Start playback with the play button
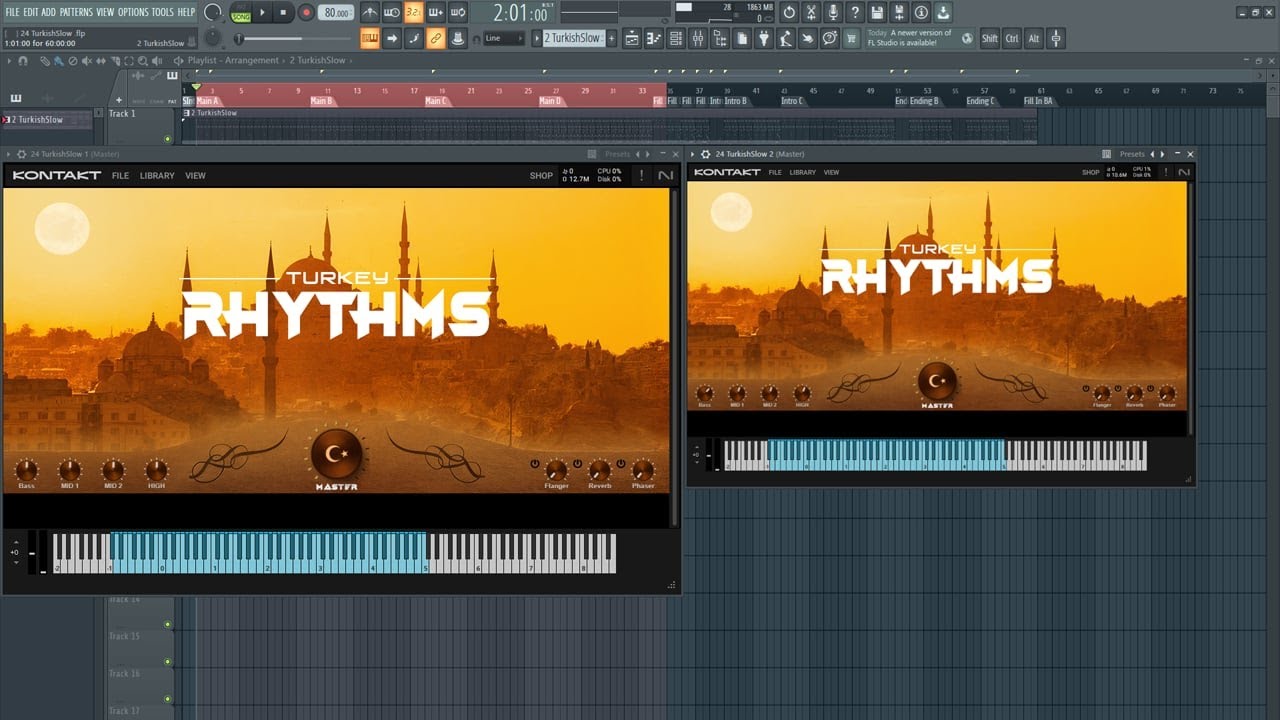Screen dimensions: 1280x720 262,13
